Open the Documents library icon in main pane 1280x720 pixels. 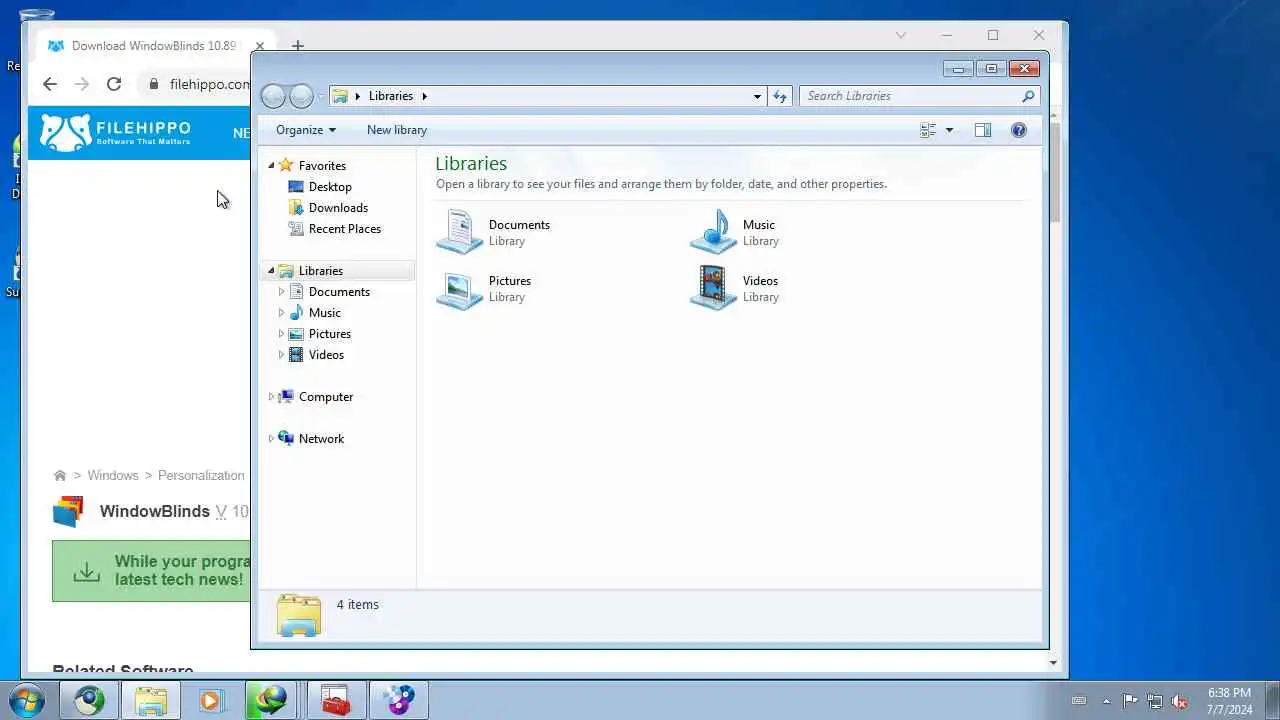460,232
